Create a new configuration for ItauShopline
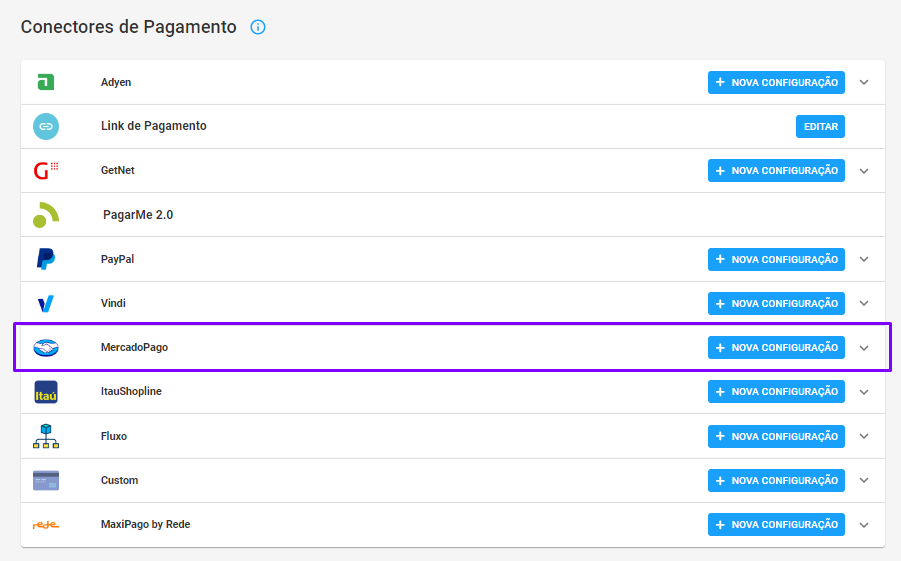Screen dimensions: 901x561 (776, 391)
